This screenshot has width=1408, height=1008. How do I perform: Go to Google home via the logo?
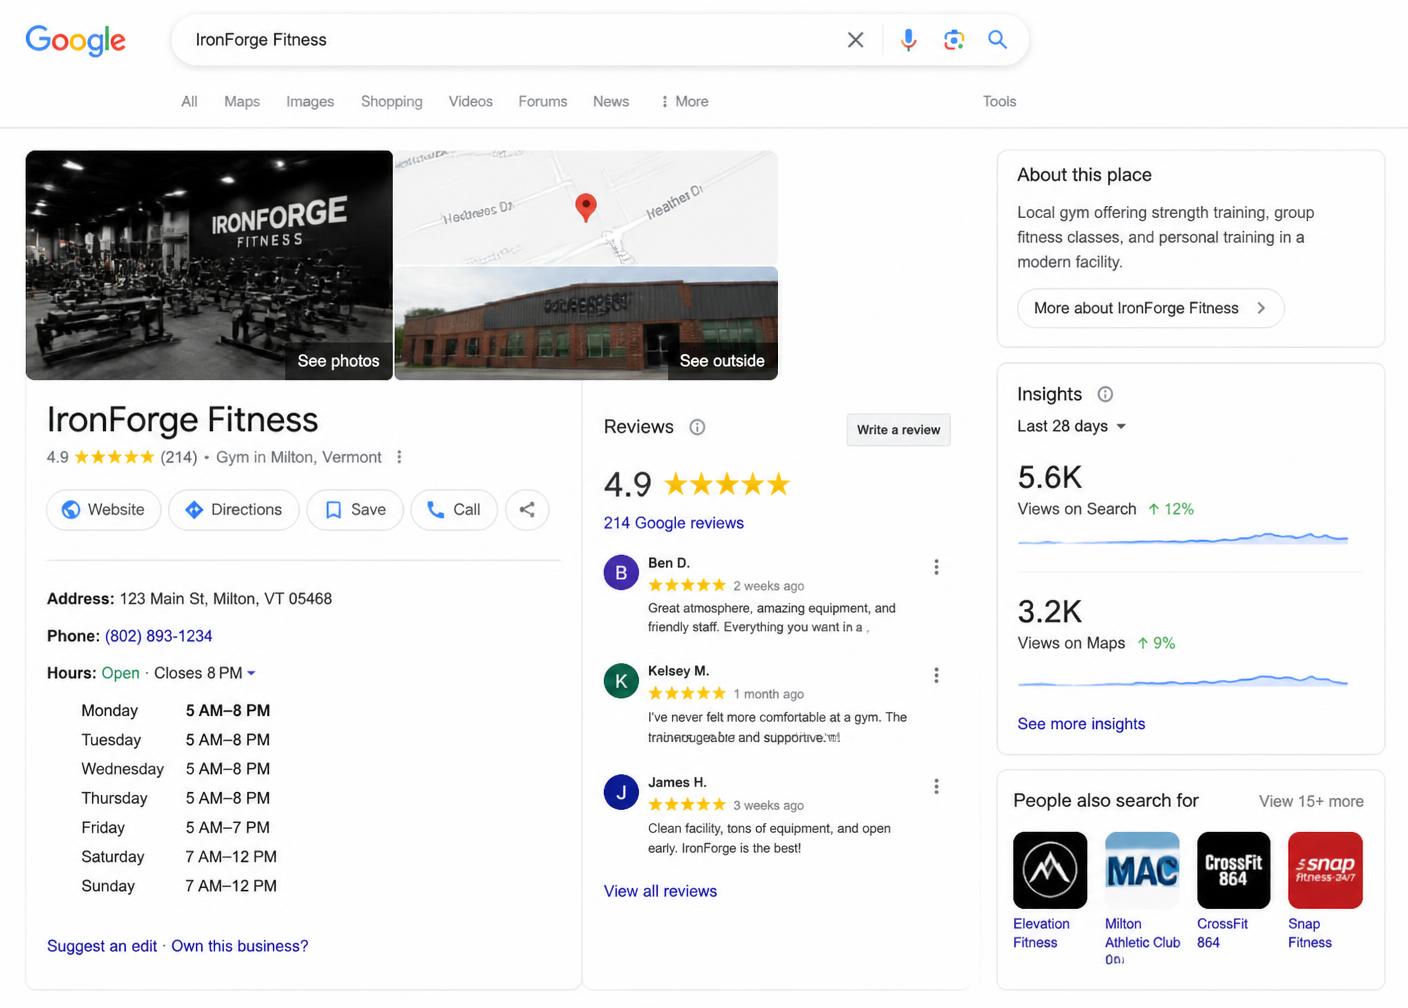coord(76,40)
